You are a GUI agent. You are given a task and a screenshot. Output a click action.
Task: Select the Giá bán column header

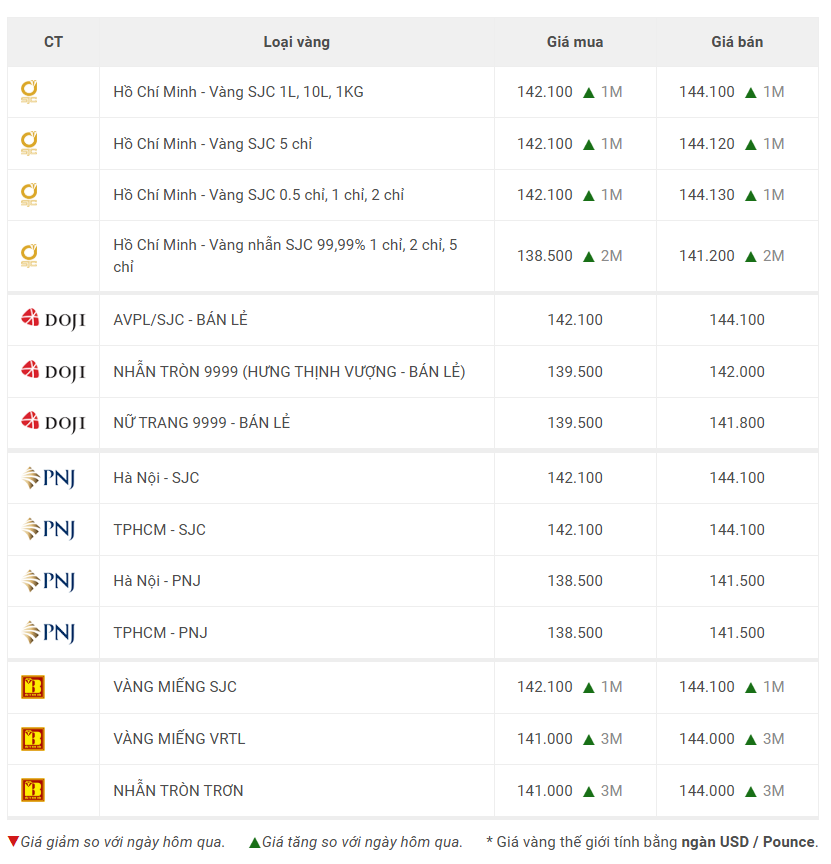pos(737,42)
